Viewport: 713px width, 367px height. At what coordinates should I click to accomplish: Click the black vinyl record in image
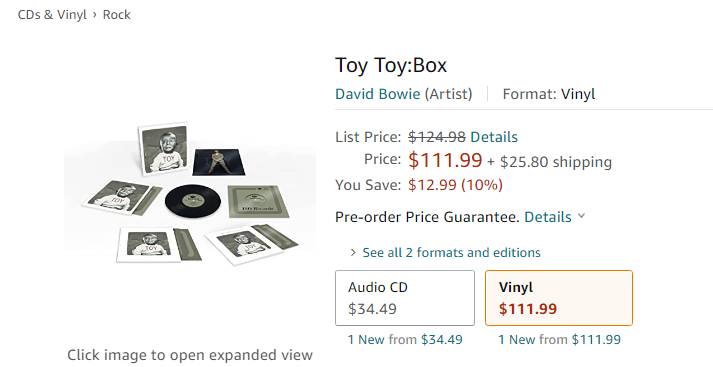193,201
